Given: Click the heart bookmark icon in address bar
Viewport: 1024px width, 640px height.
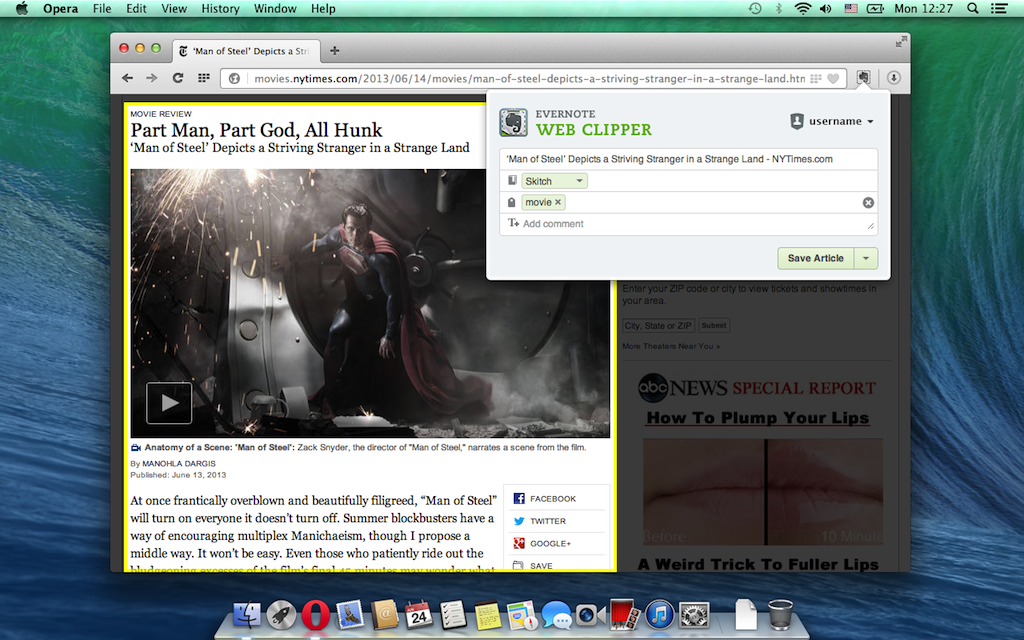Looking at the screenshot, I should pyautogui.click(x=832, y=79).
